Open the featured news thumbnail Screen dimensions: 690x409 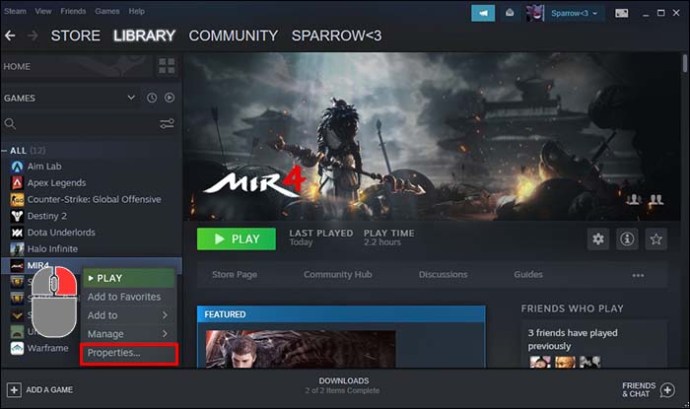pos(301,349)
